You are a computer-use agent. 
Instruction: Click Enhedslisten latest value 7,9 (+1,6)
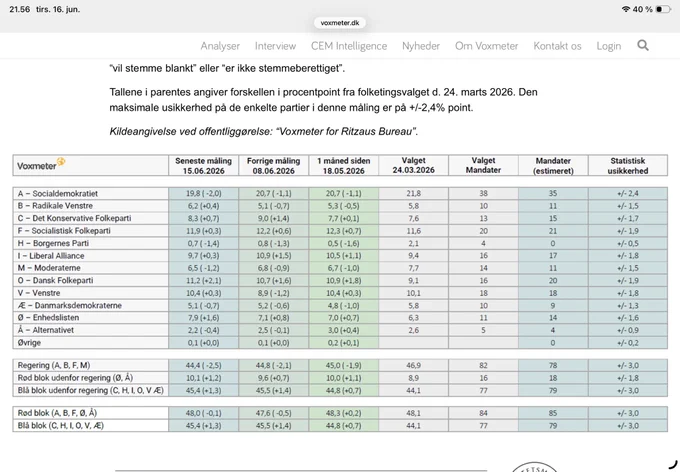(x=203, y=318)
